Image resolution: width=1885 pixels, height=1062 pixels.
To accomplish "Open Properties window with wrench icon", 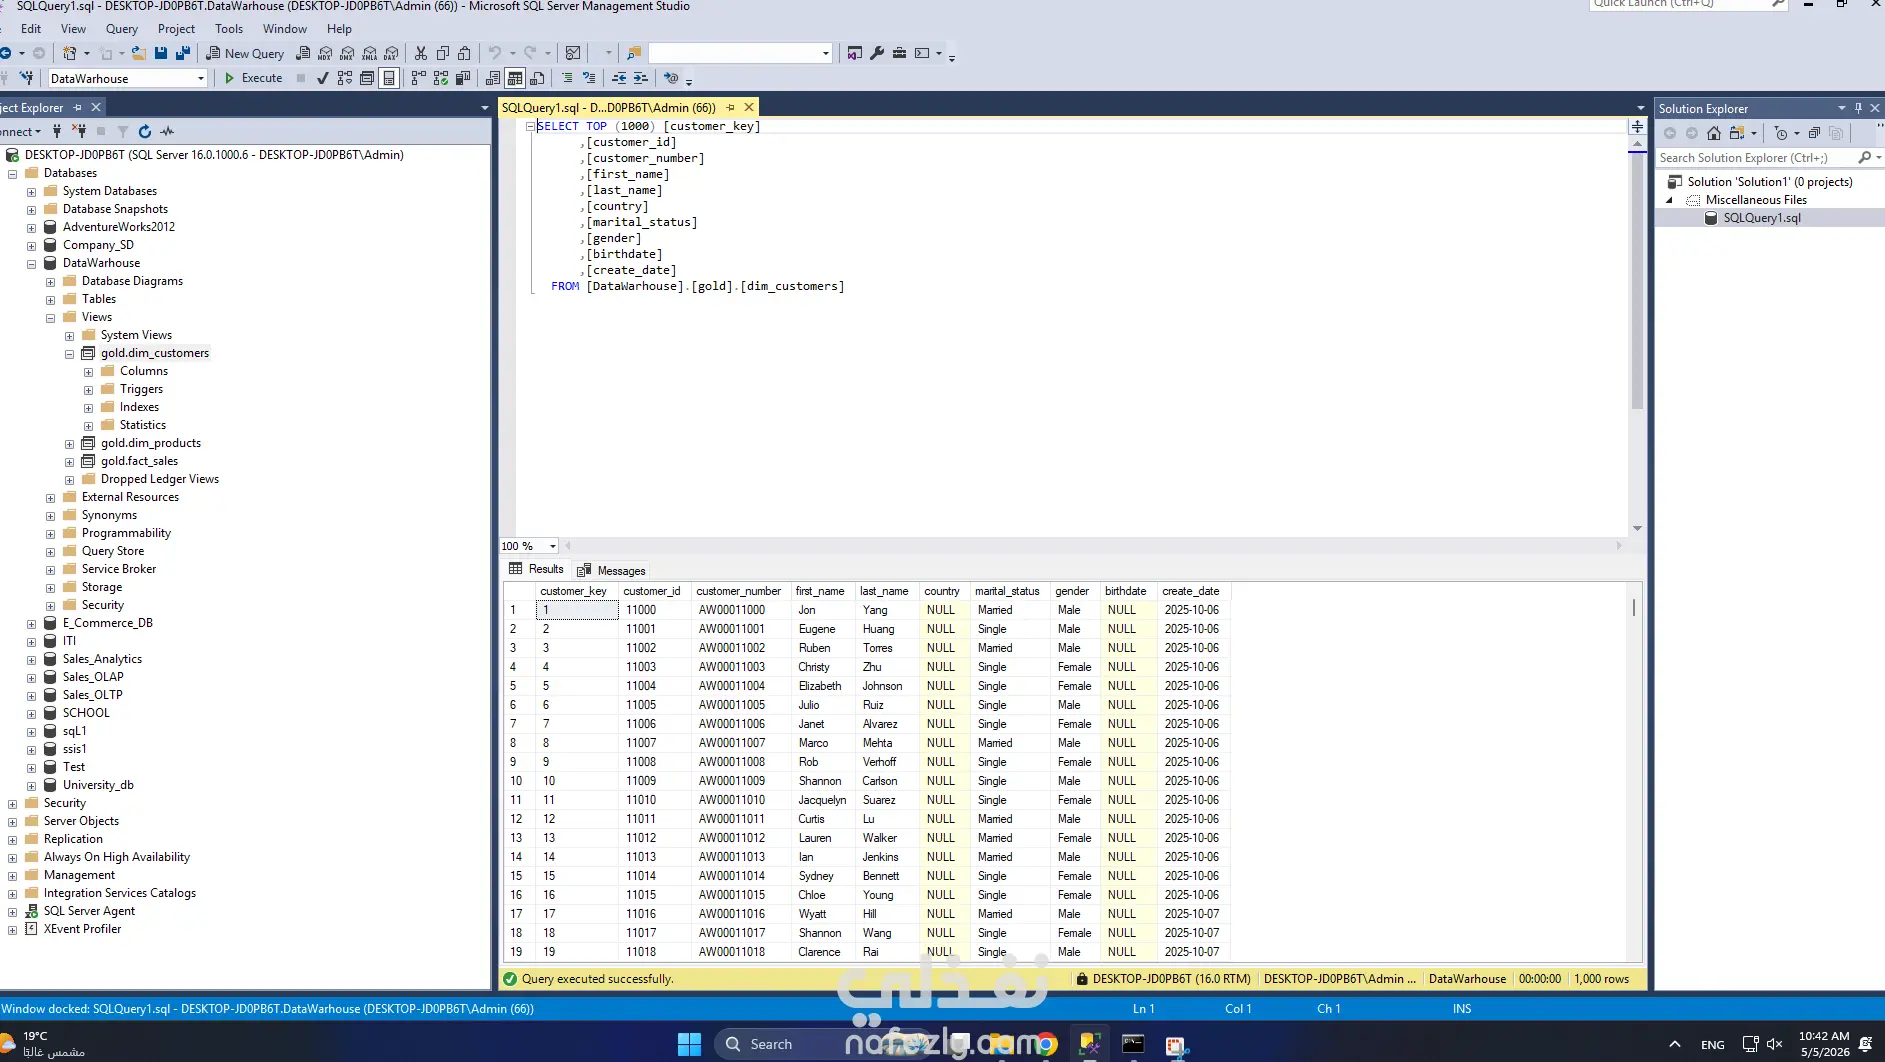I will (x=877, y=53).
